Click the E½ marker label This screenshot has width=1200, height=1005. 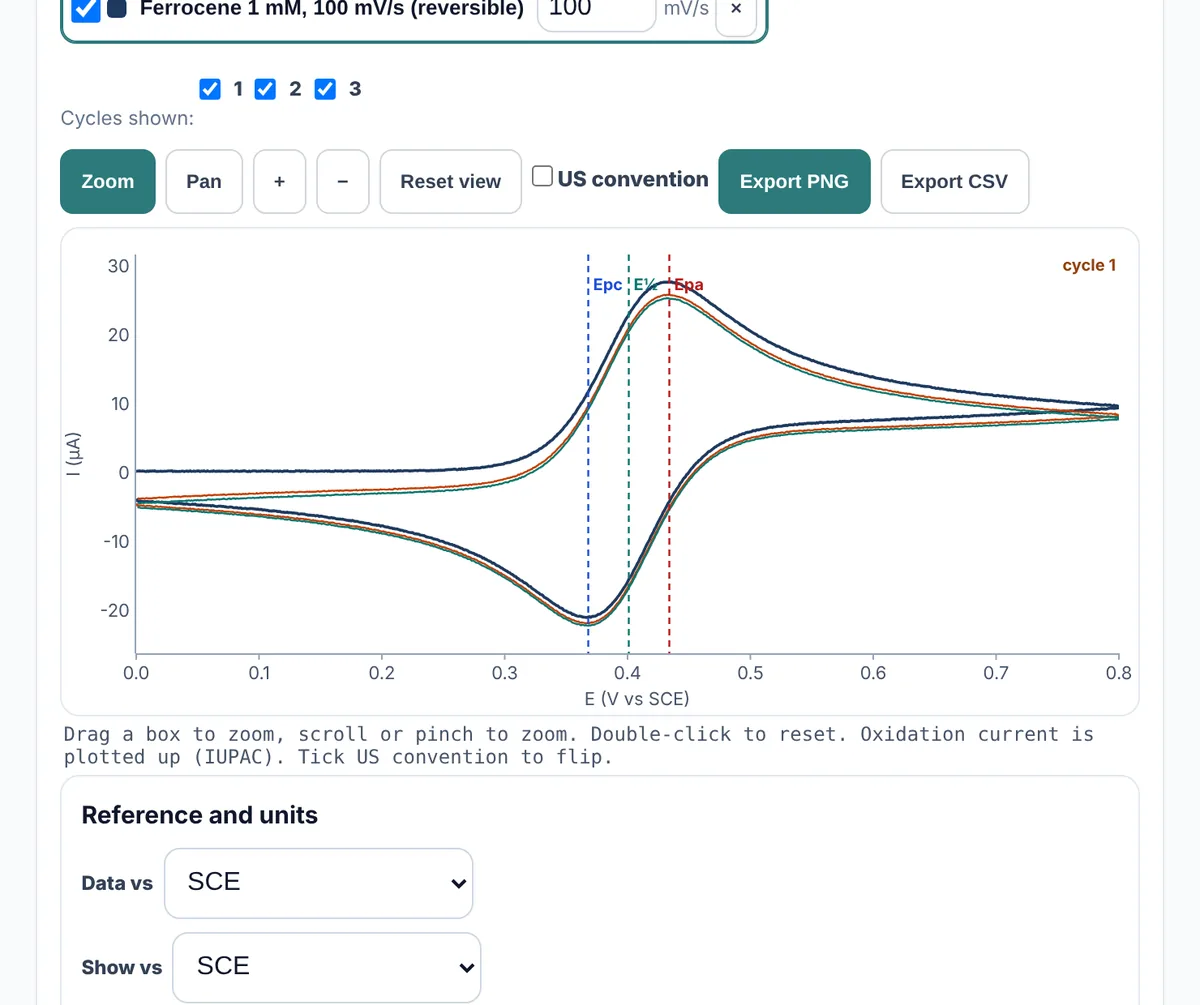click(645, 285)
